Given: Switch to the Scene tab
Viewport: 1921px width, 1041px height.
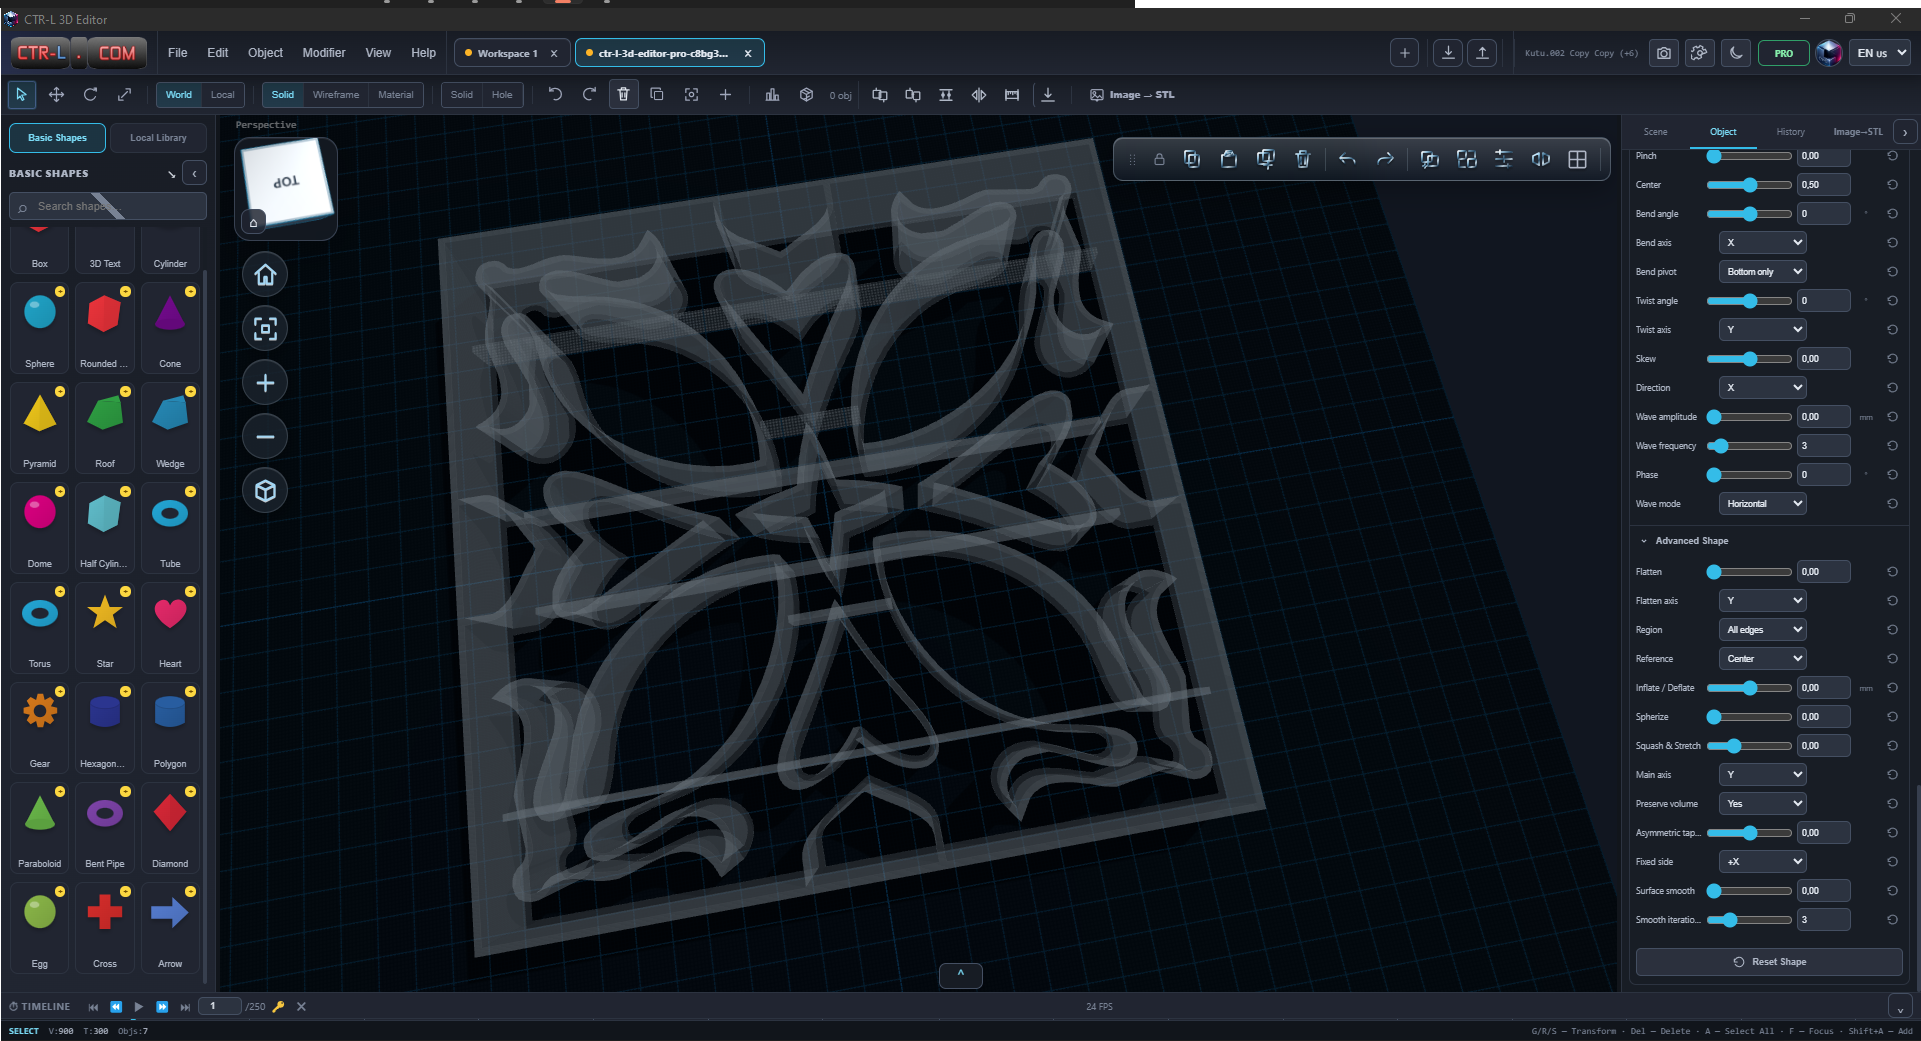Looking at the screenshot, I should point(1655,132).
